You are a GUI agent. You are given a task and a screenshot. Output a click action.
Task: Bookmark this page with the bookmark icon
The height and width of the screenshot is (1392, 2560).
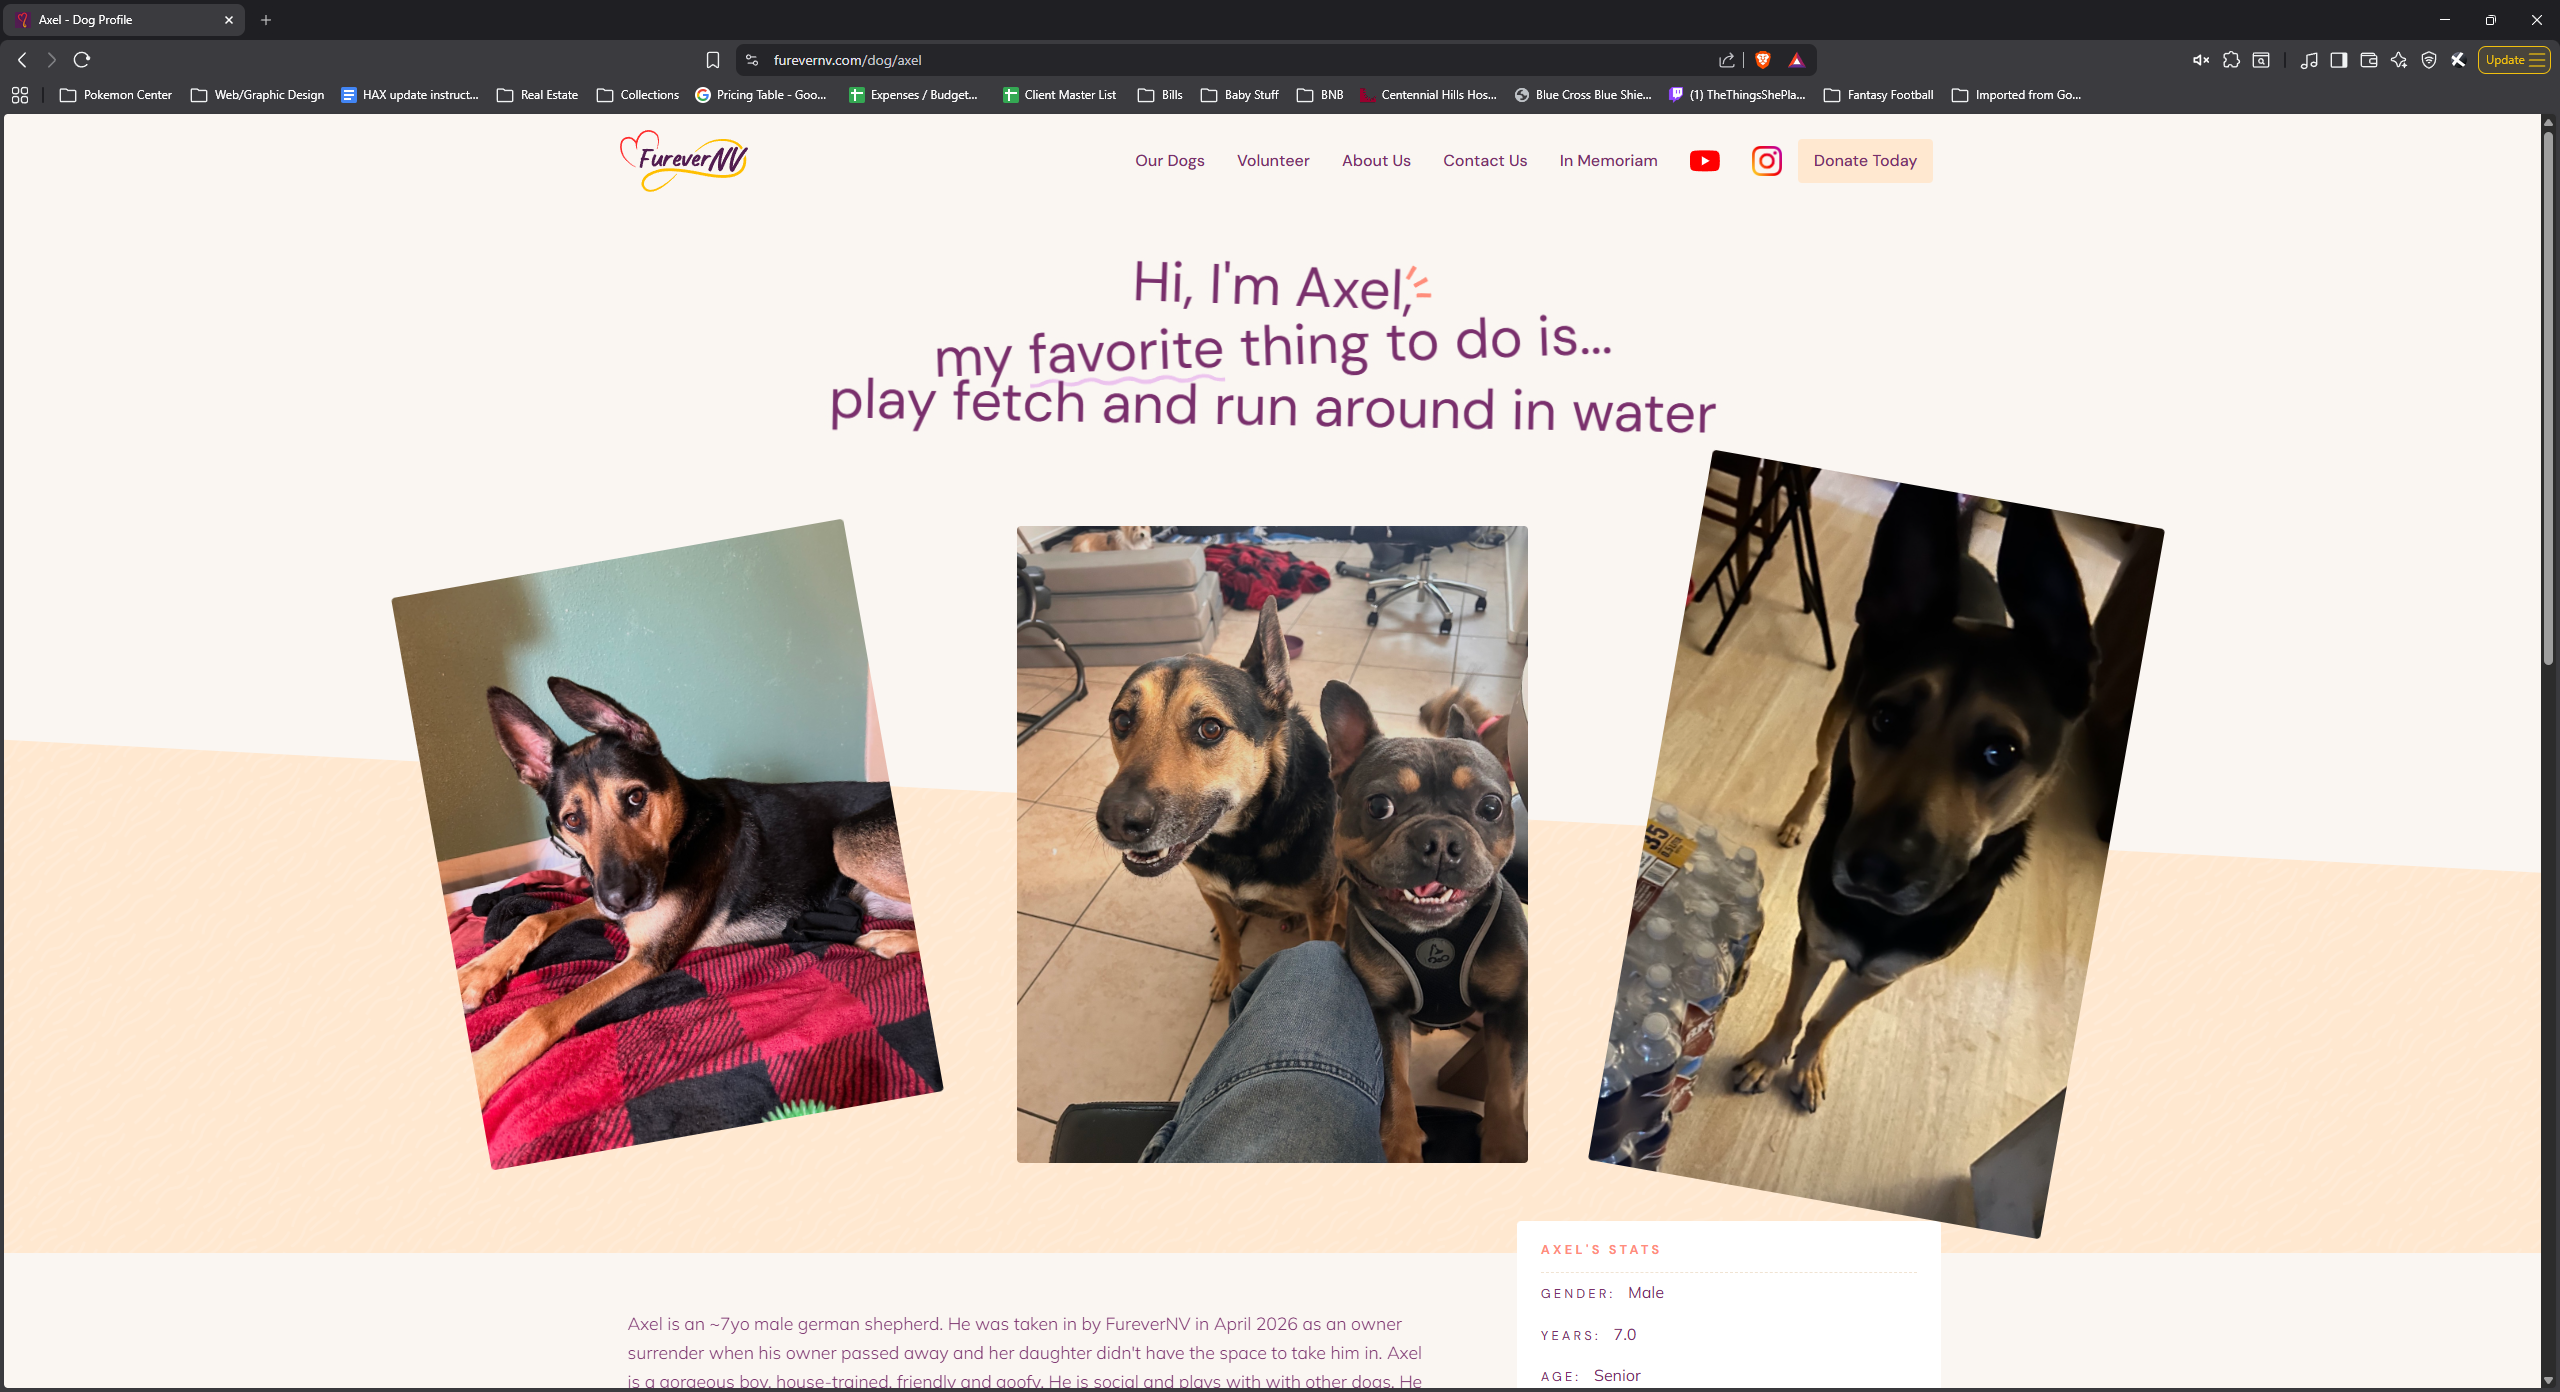[712, 60]
